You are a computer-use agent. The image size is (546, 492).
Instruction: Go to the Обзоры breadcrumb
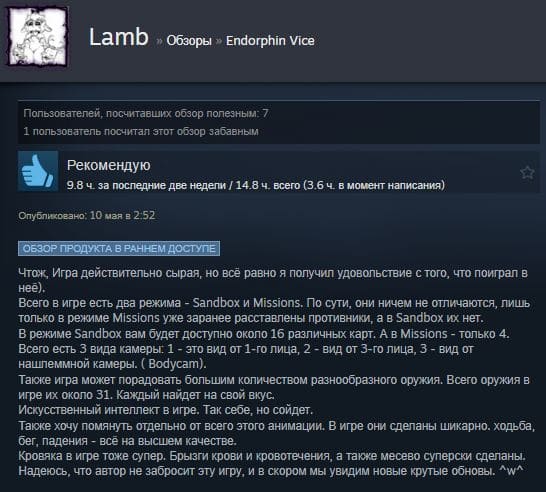point(189,41)
